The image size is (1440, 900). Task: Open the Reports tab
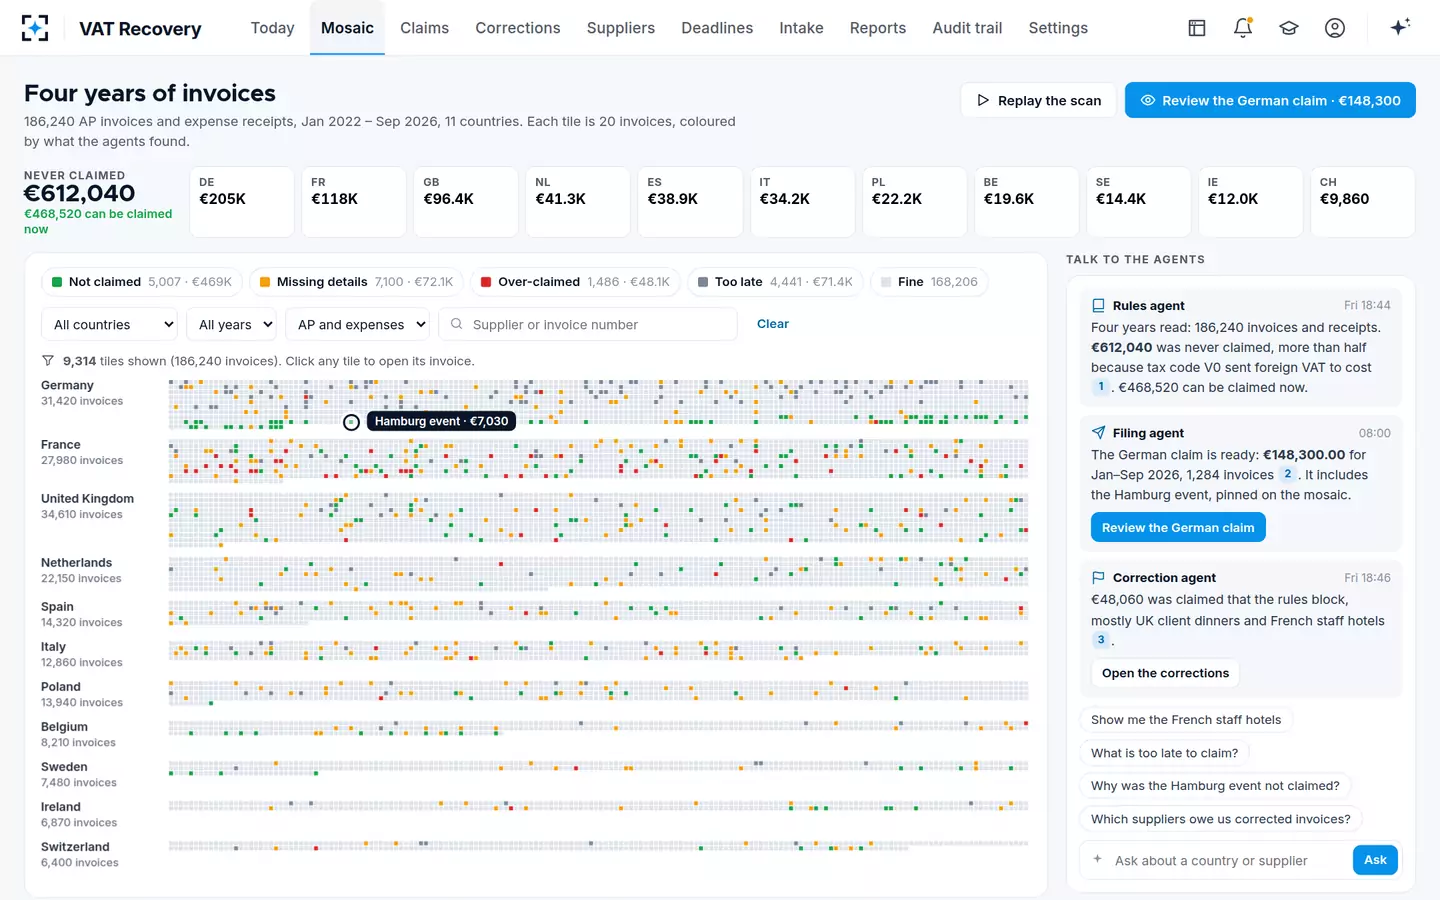878,28
